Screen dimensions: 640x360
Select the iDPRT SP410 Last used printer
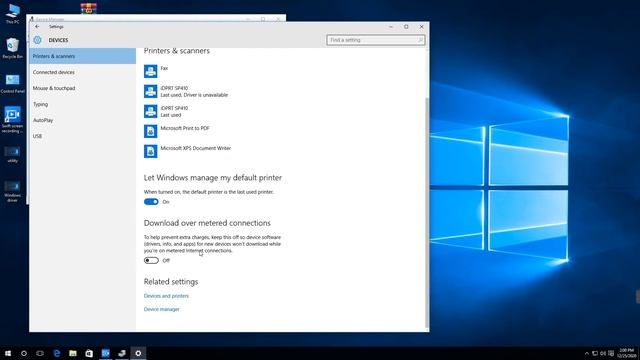166,111
